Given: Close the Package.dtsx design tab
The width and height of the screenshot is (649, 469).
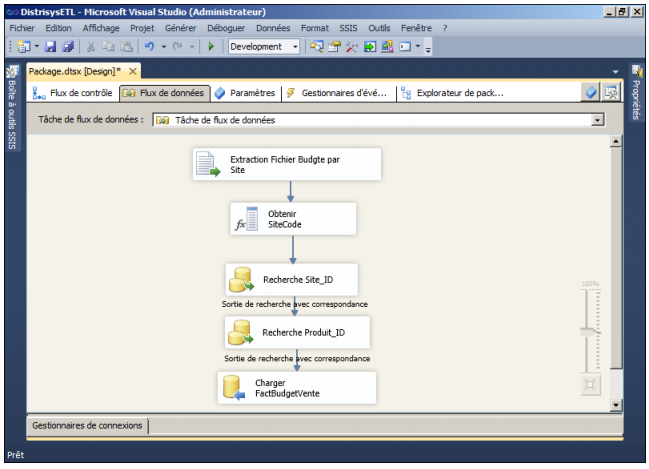Looking at the screenshot, I should pyautogui.click(x=131, y=72).
